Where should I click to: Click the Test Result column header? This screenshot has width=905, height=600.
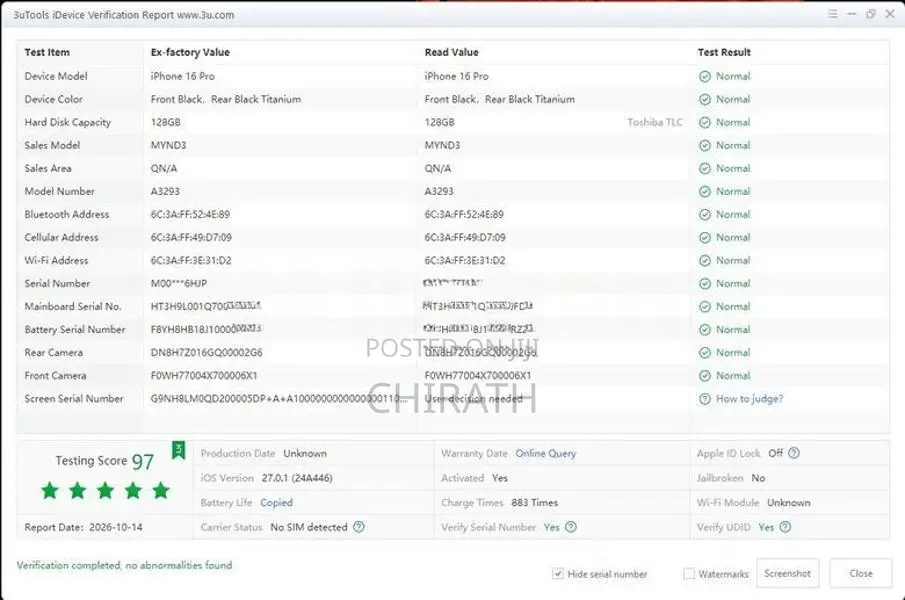pyautogui.click(x=724, y=52)
